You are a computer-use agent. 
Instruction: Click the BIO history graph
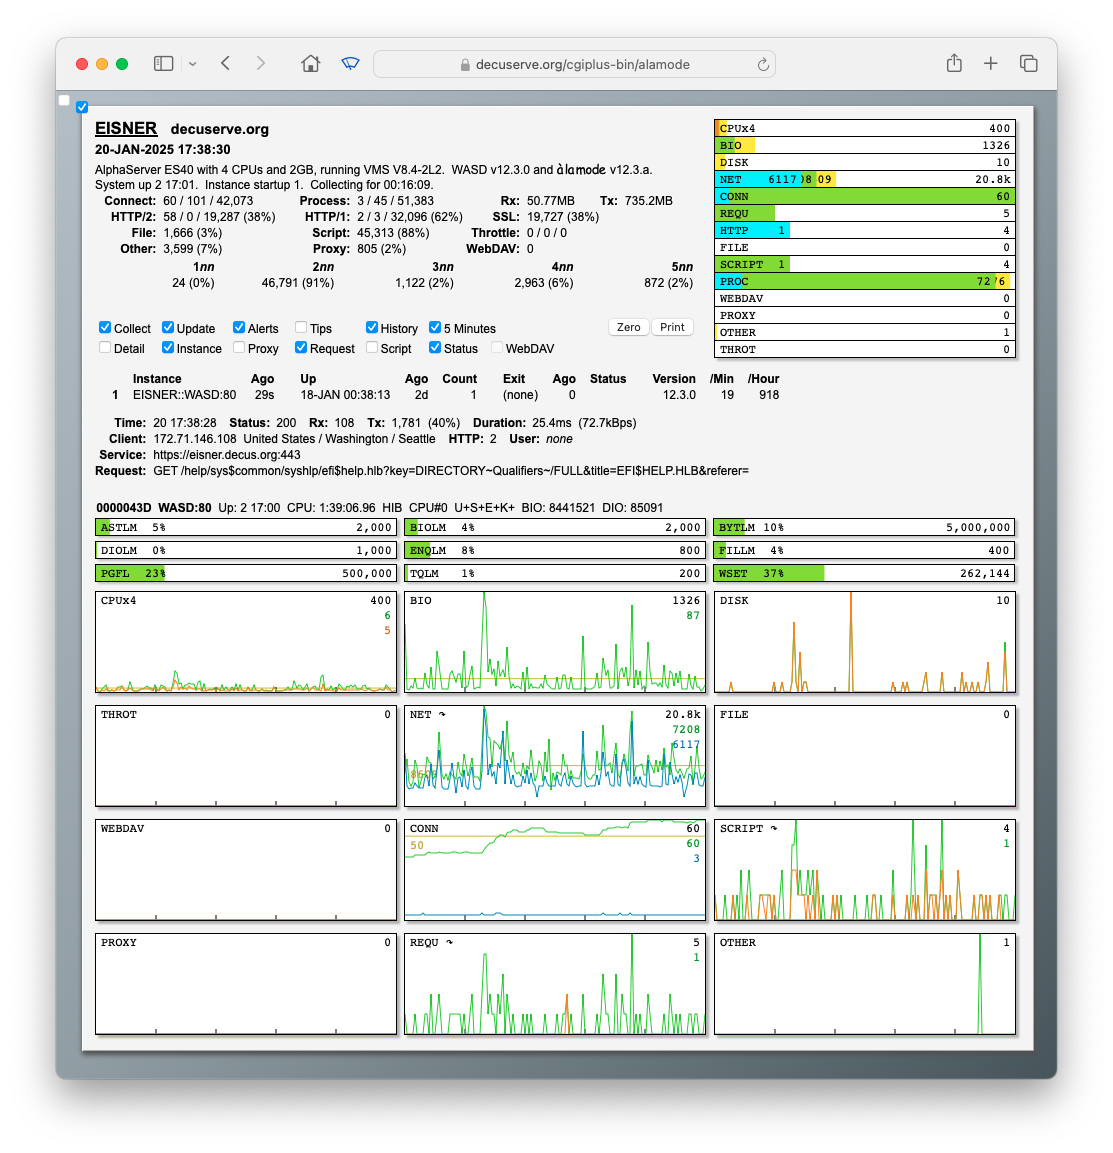[x=555, y=642]
